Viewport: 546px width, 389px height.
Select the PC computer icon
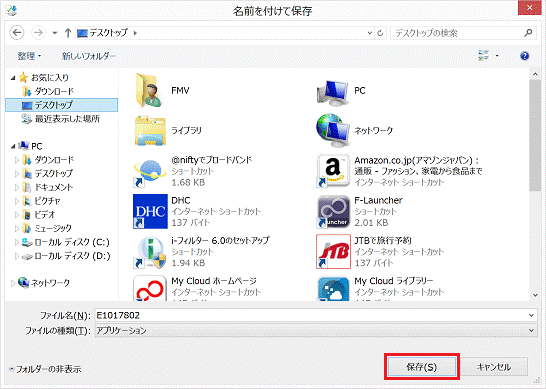332,92
